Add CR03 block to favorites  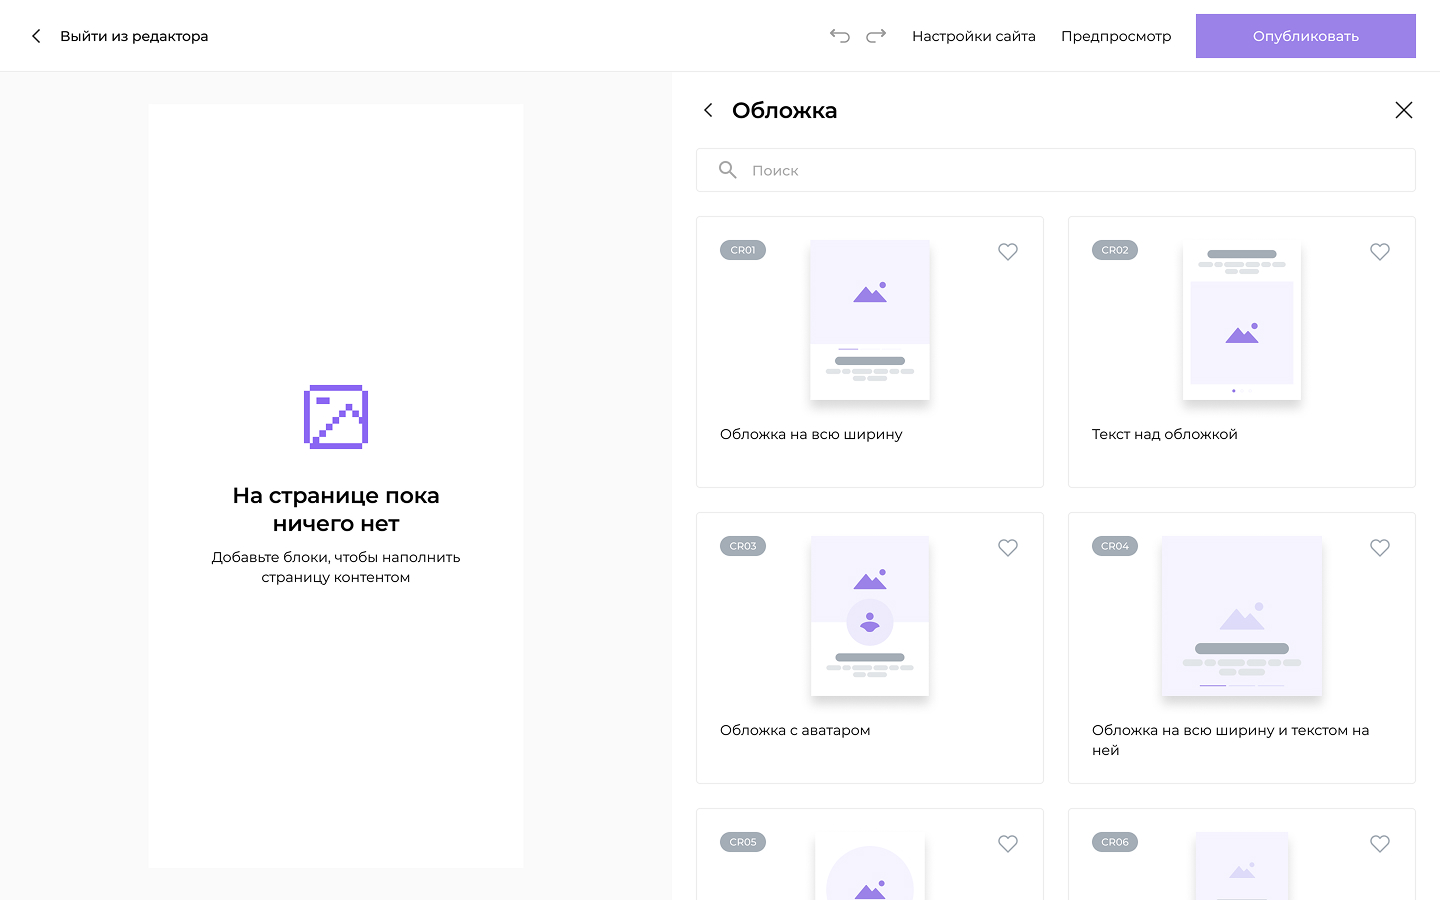(1008, 548)
